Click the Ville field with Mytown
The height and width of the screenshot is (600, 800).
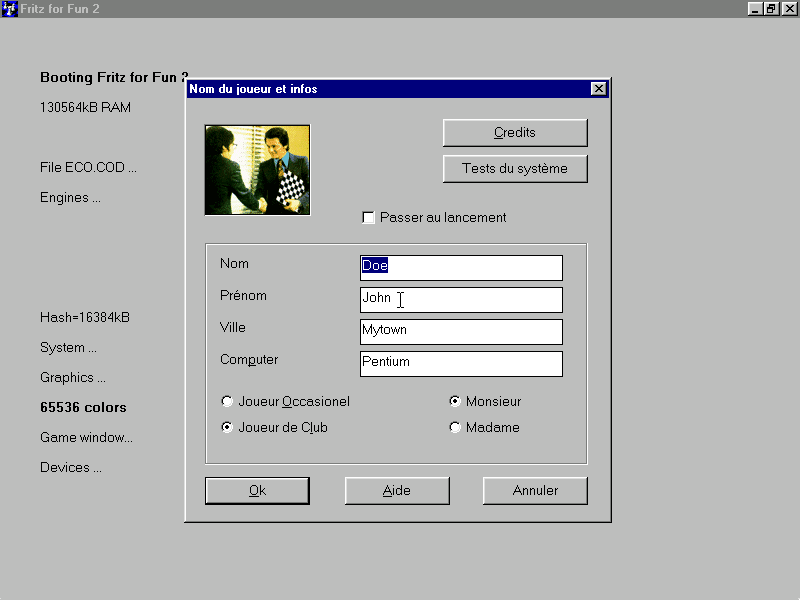(x=461, y=332)
